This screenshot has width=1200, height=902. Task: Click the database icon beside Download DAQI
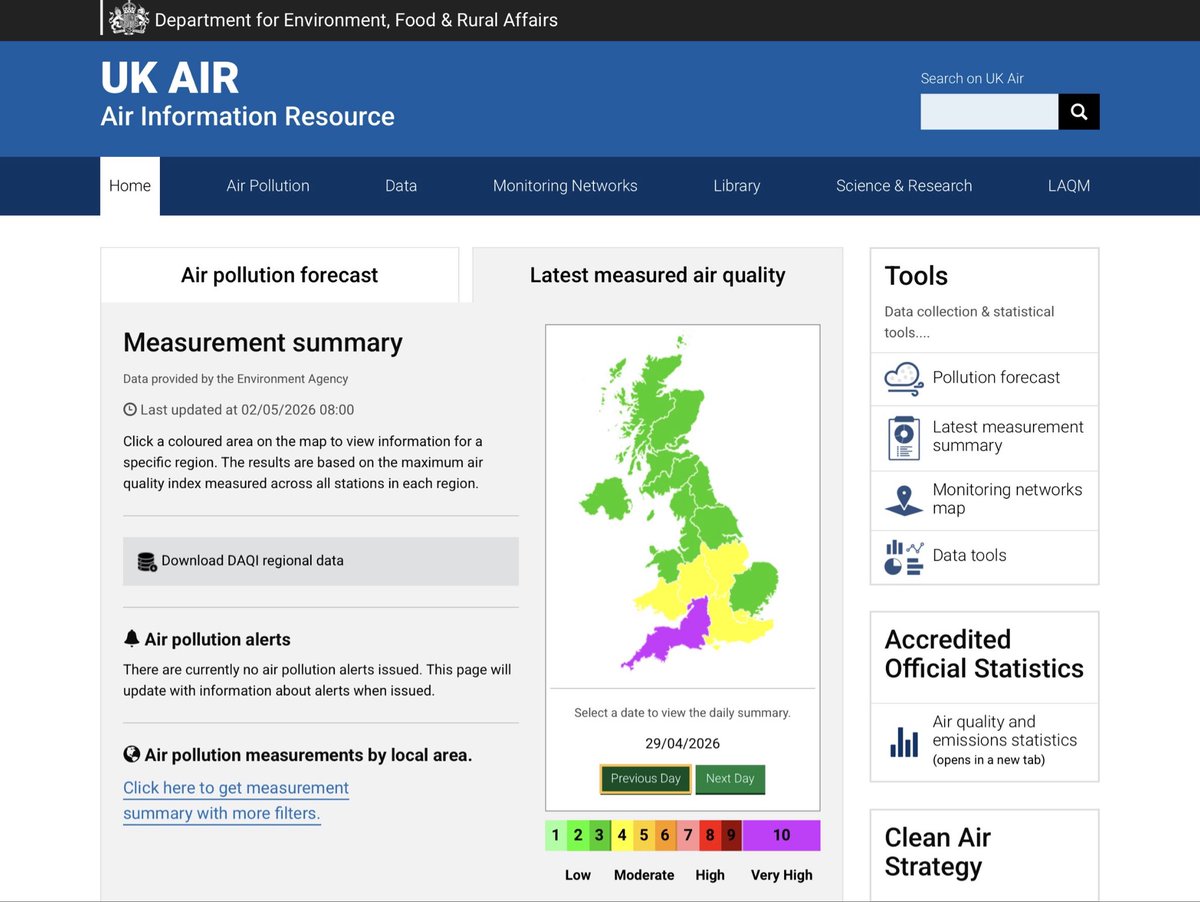tap(147, 561)
